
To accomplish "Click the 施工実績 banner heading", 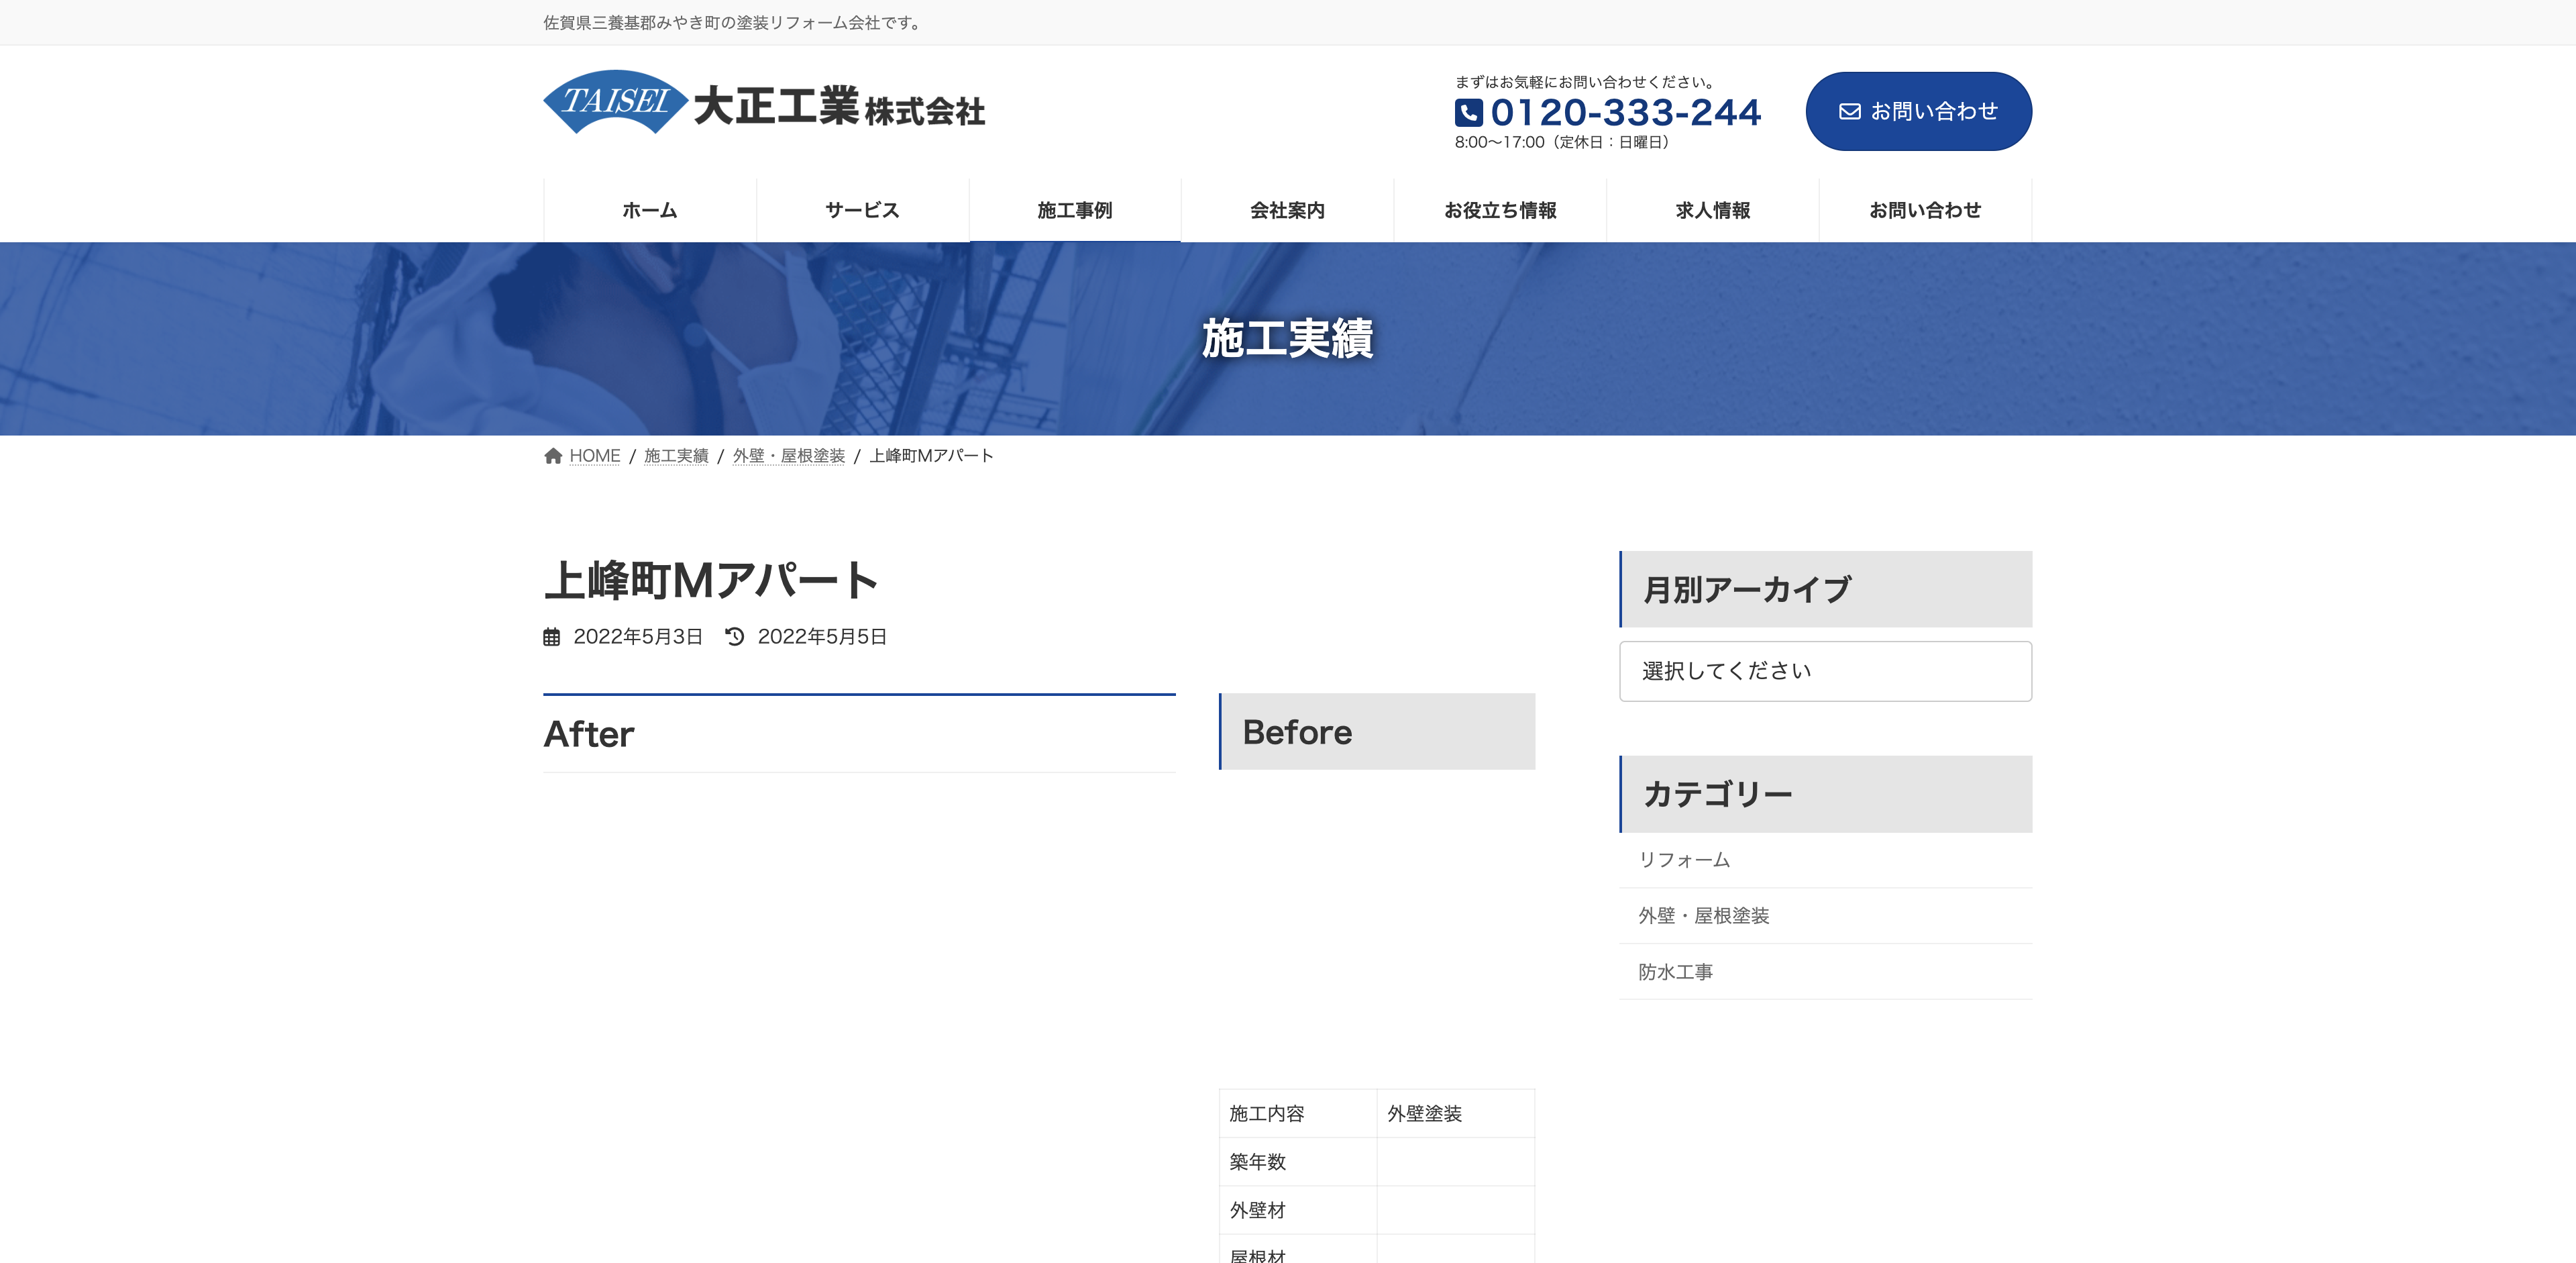I will click(x=1287, y=338).
